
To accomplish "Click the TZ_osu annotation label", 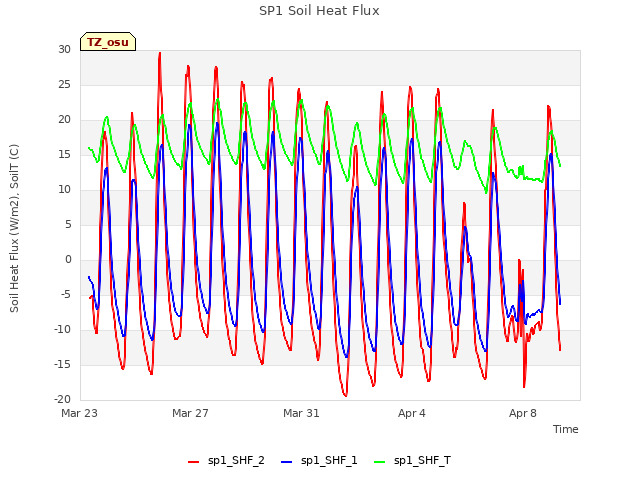I will tap(108, 42).
